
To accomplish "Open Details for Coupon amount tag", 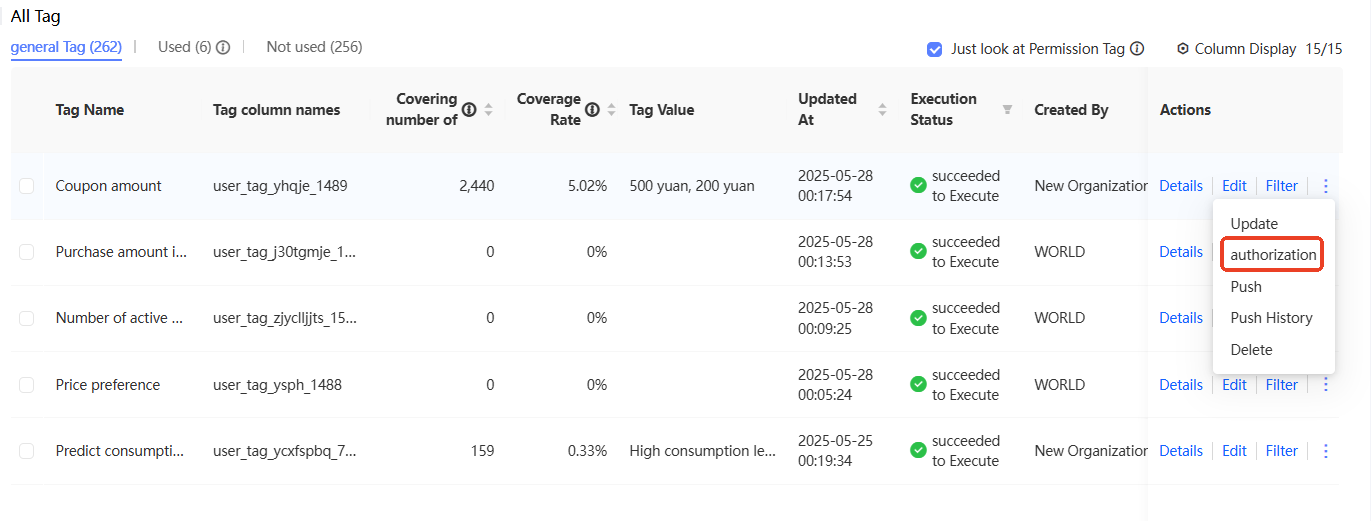I will click(x=1180, y=186).
